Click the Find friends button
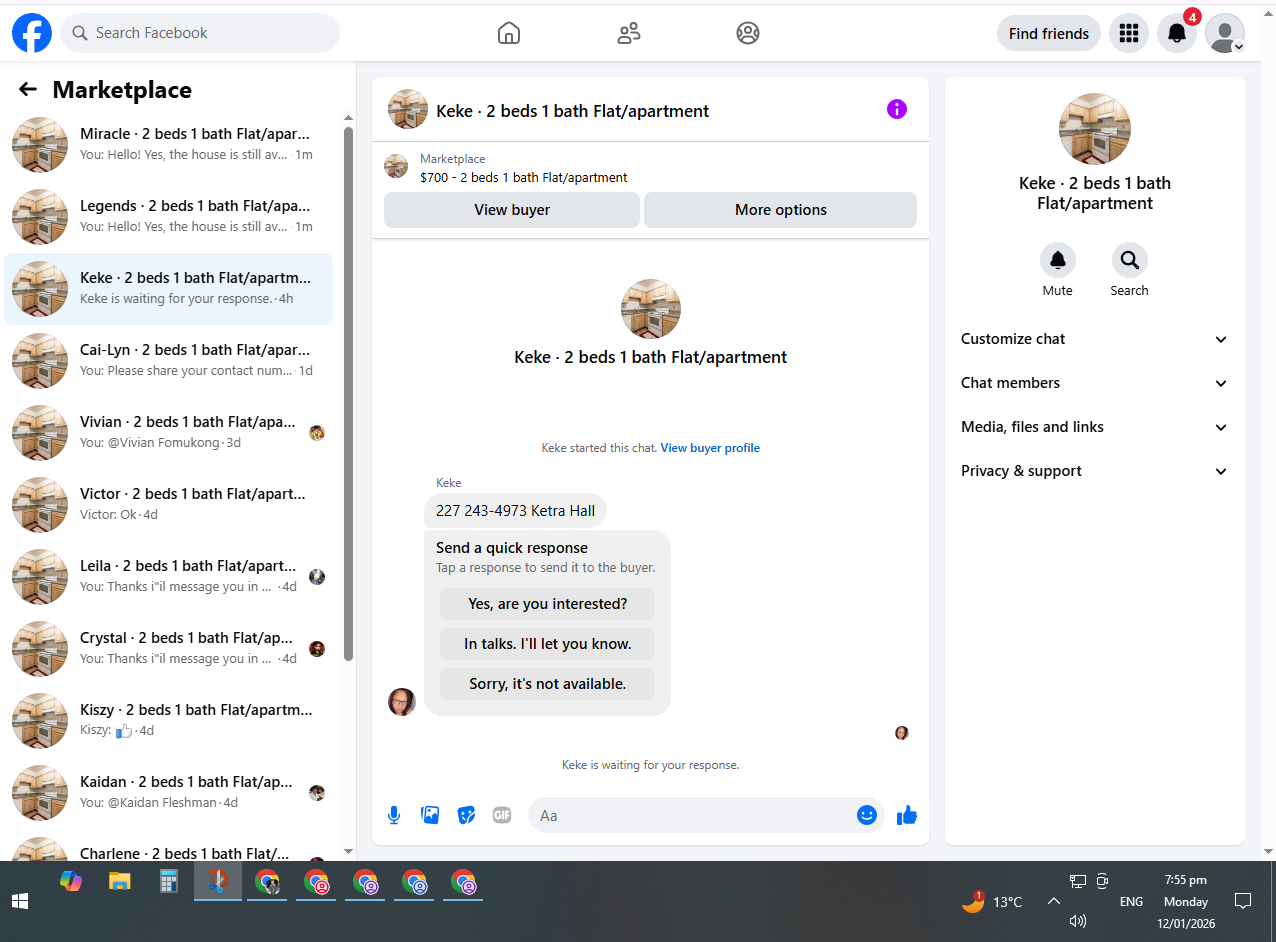 [1049, 33]
